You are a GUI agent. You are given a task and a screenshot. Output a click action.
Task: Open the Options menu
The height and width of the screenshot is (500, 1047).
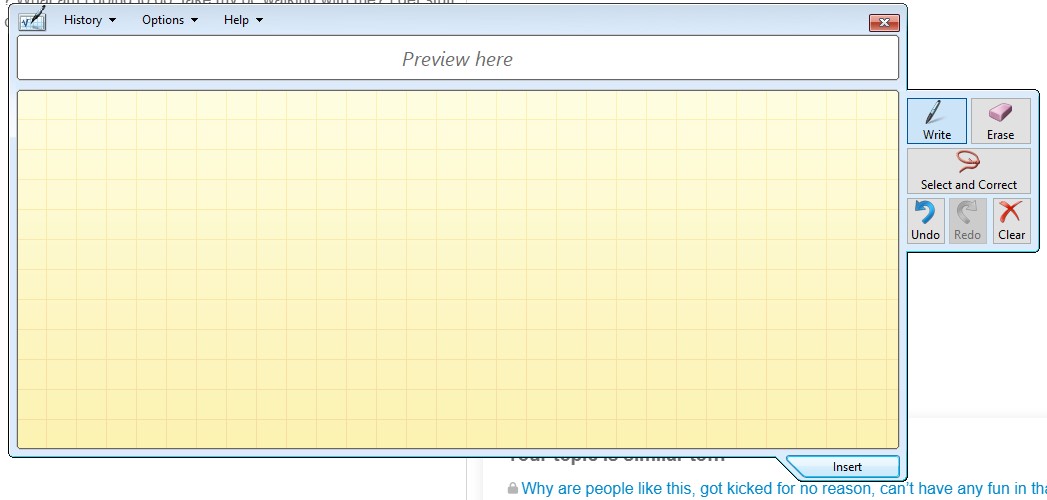(162, 20)
